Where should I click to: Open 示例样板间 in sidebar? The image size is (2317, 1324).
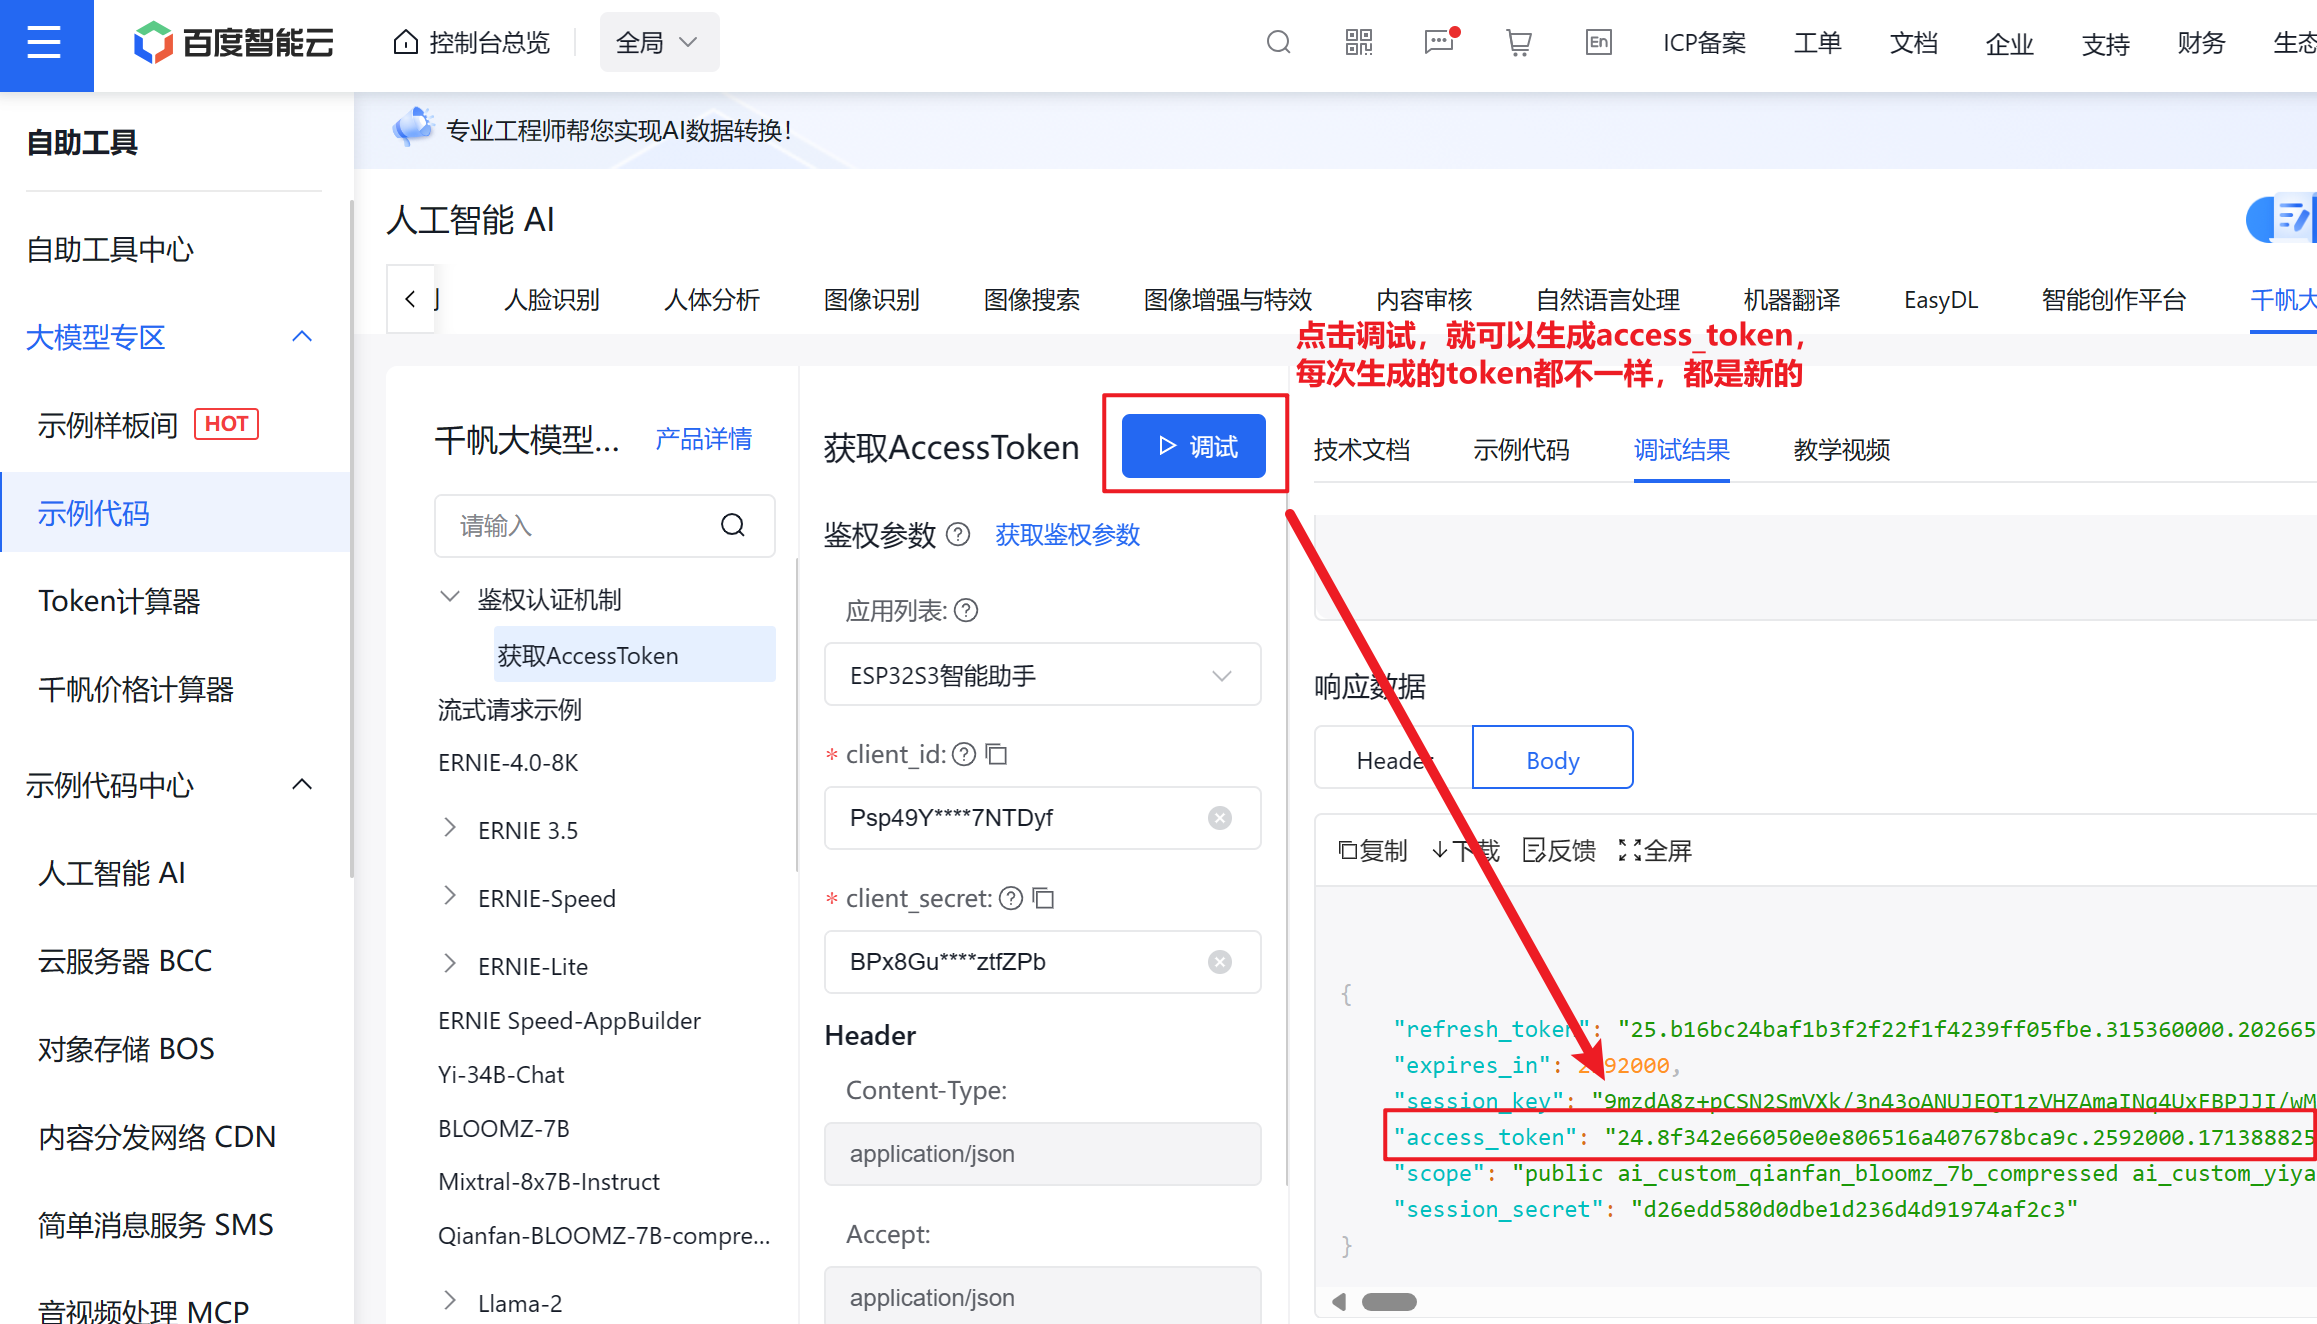[108, 425]
